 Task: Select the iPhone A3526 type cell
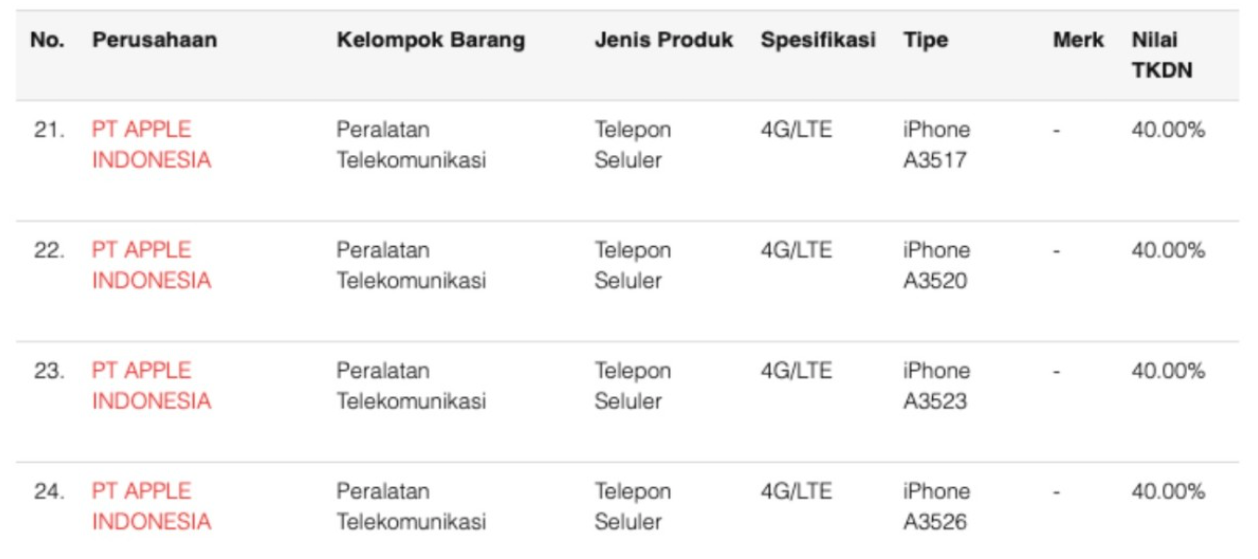[936, 506]
